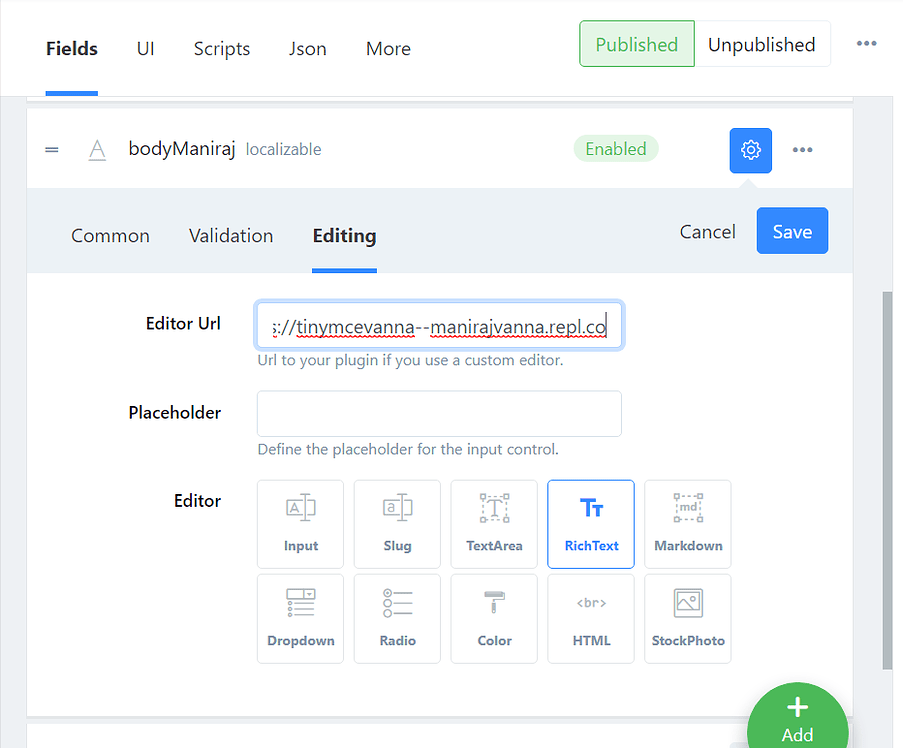Screen dimensions: 903x748
Task: Select the Unpublished status button
Action: (761, 44)
